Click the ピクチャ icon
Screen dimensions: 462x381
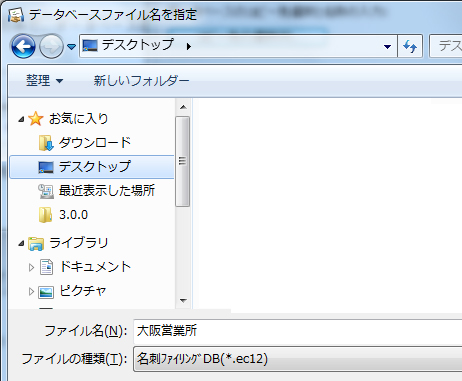pos(46,292)
